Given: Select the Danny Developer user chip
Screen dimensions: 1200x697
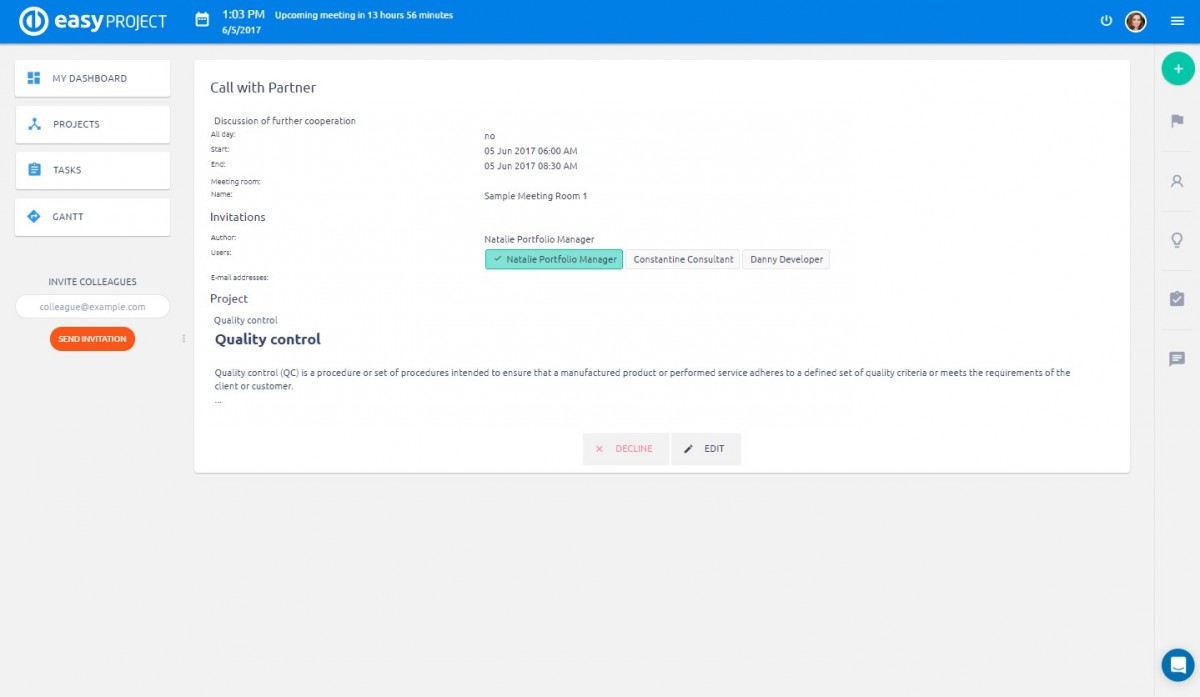Looking at the screenshot, I should pyautogui.click(x=786, y=260).
